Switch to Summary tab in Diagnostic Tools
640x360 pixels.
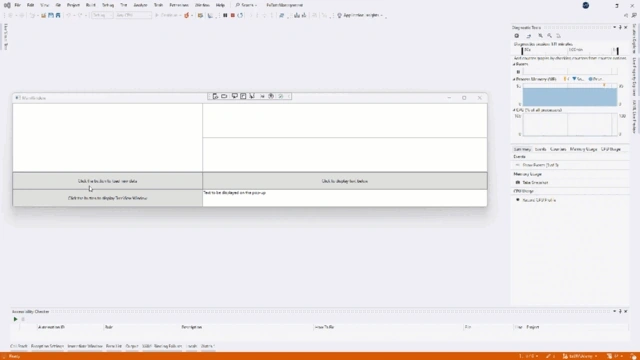coord(522,149)
